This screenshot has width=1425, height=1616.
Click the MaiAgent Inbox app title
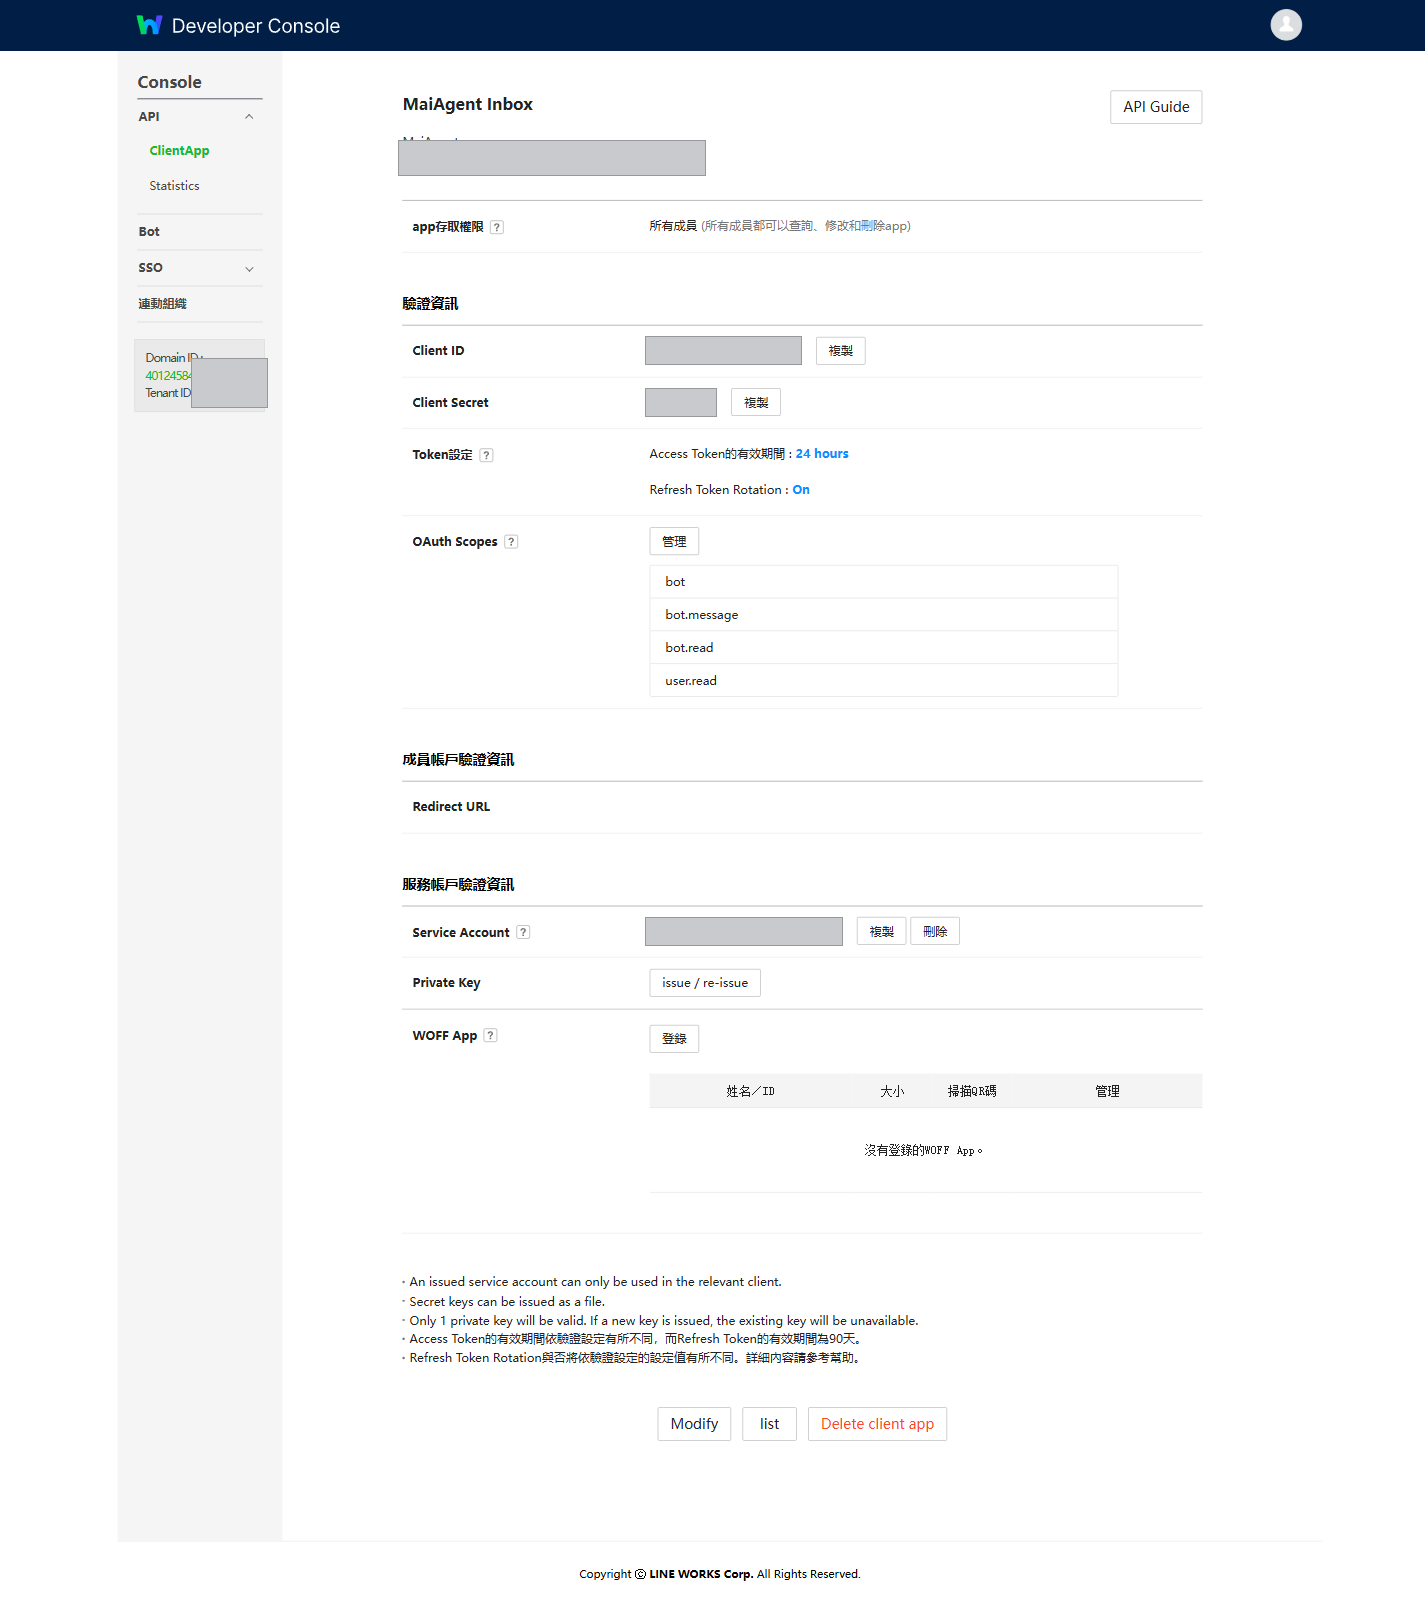[468, 104]
